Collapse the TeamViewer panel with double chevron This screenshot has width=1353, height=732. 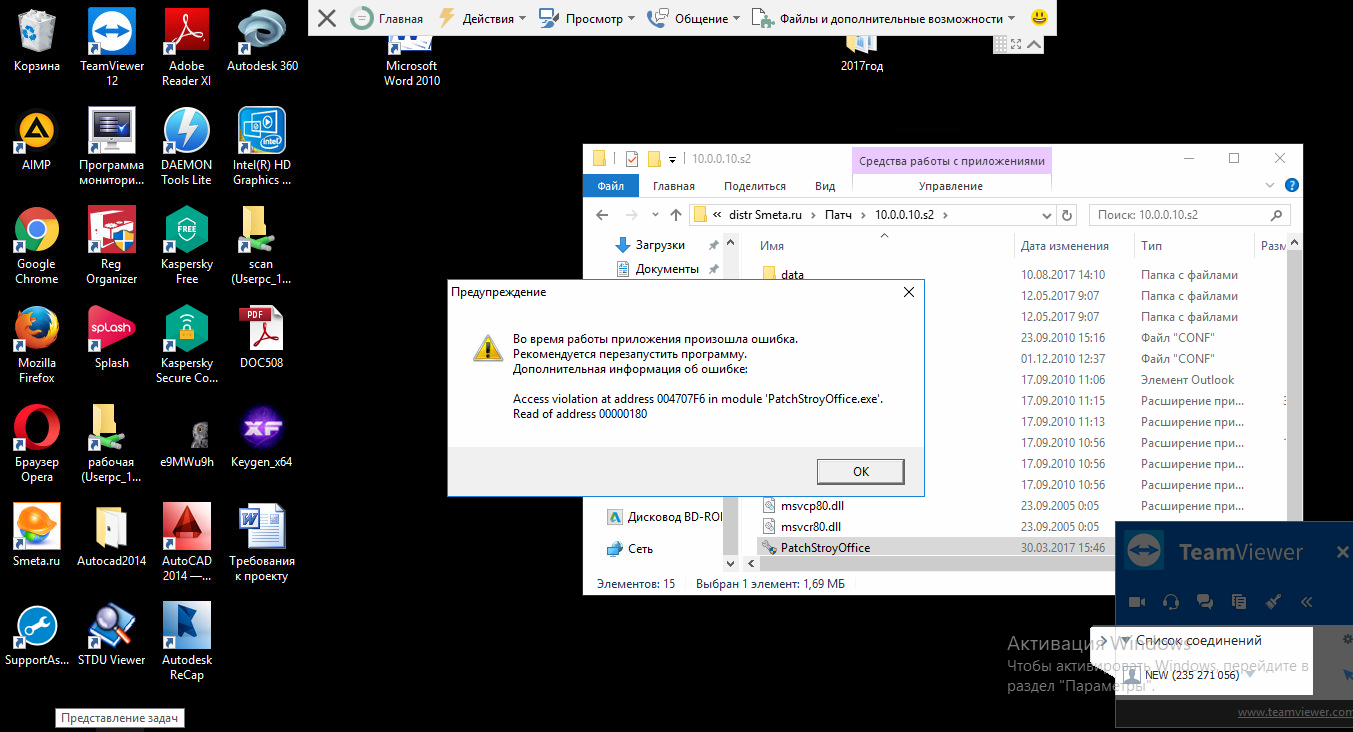click(1306, 602)
